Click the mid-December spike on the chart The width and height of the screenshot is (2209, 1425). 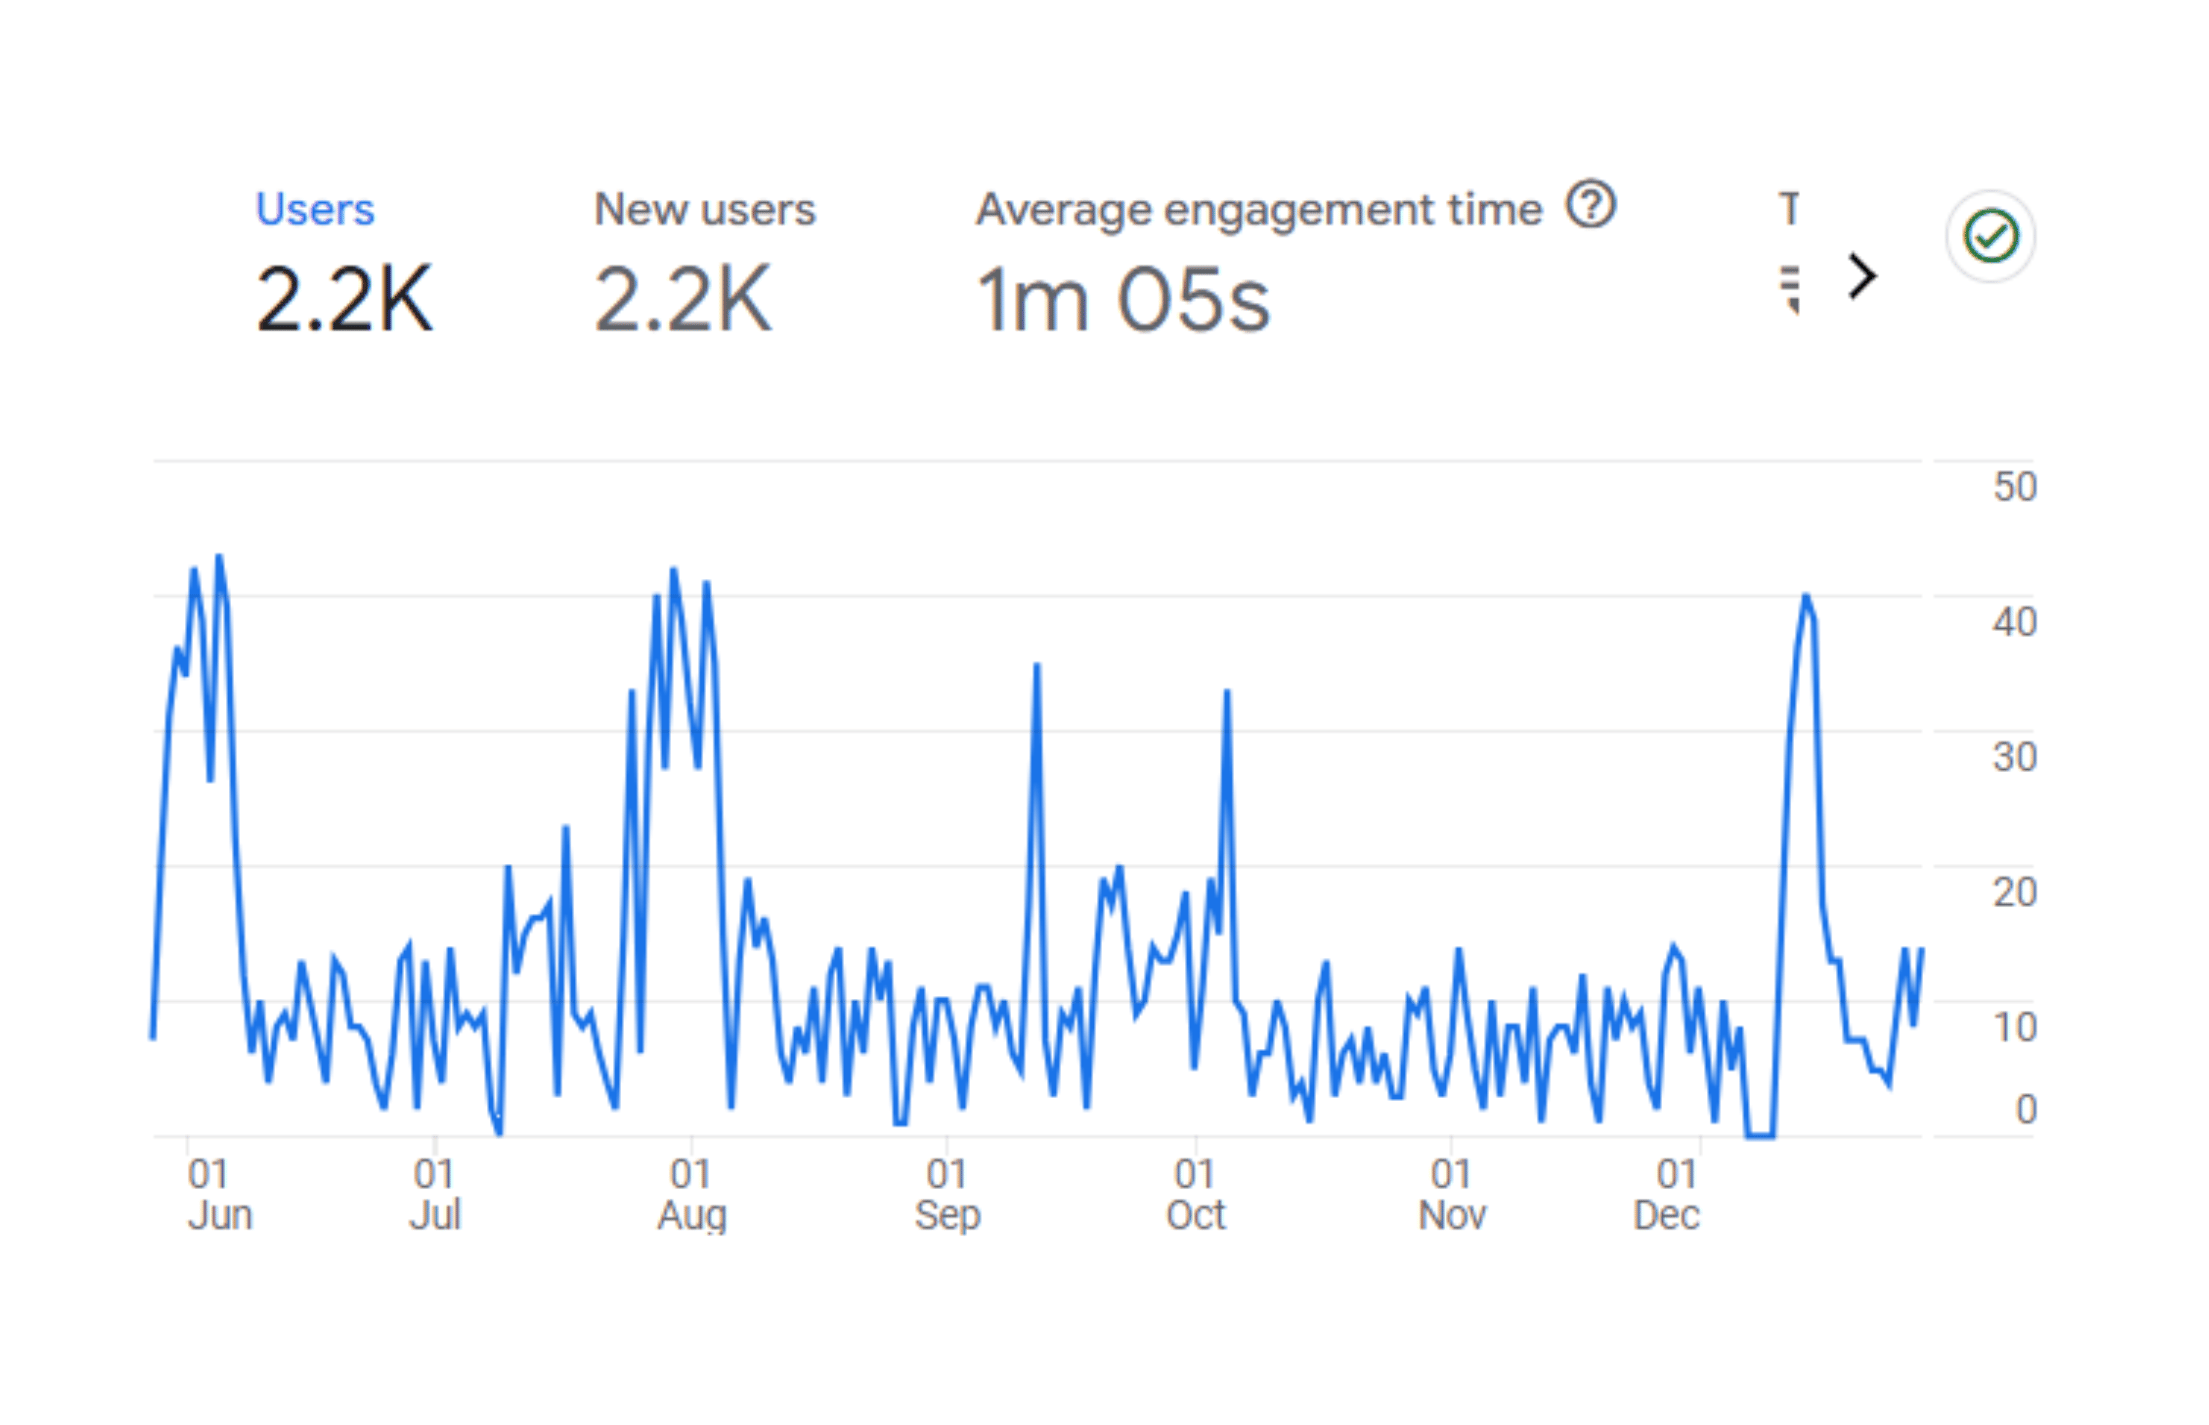click(x=1806, y=597)
